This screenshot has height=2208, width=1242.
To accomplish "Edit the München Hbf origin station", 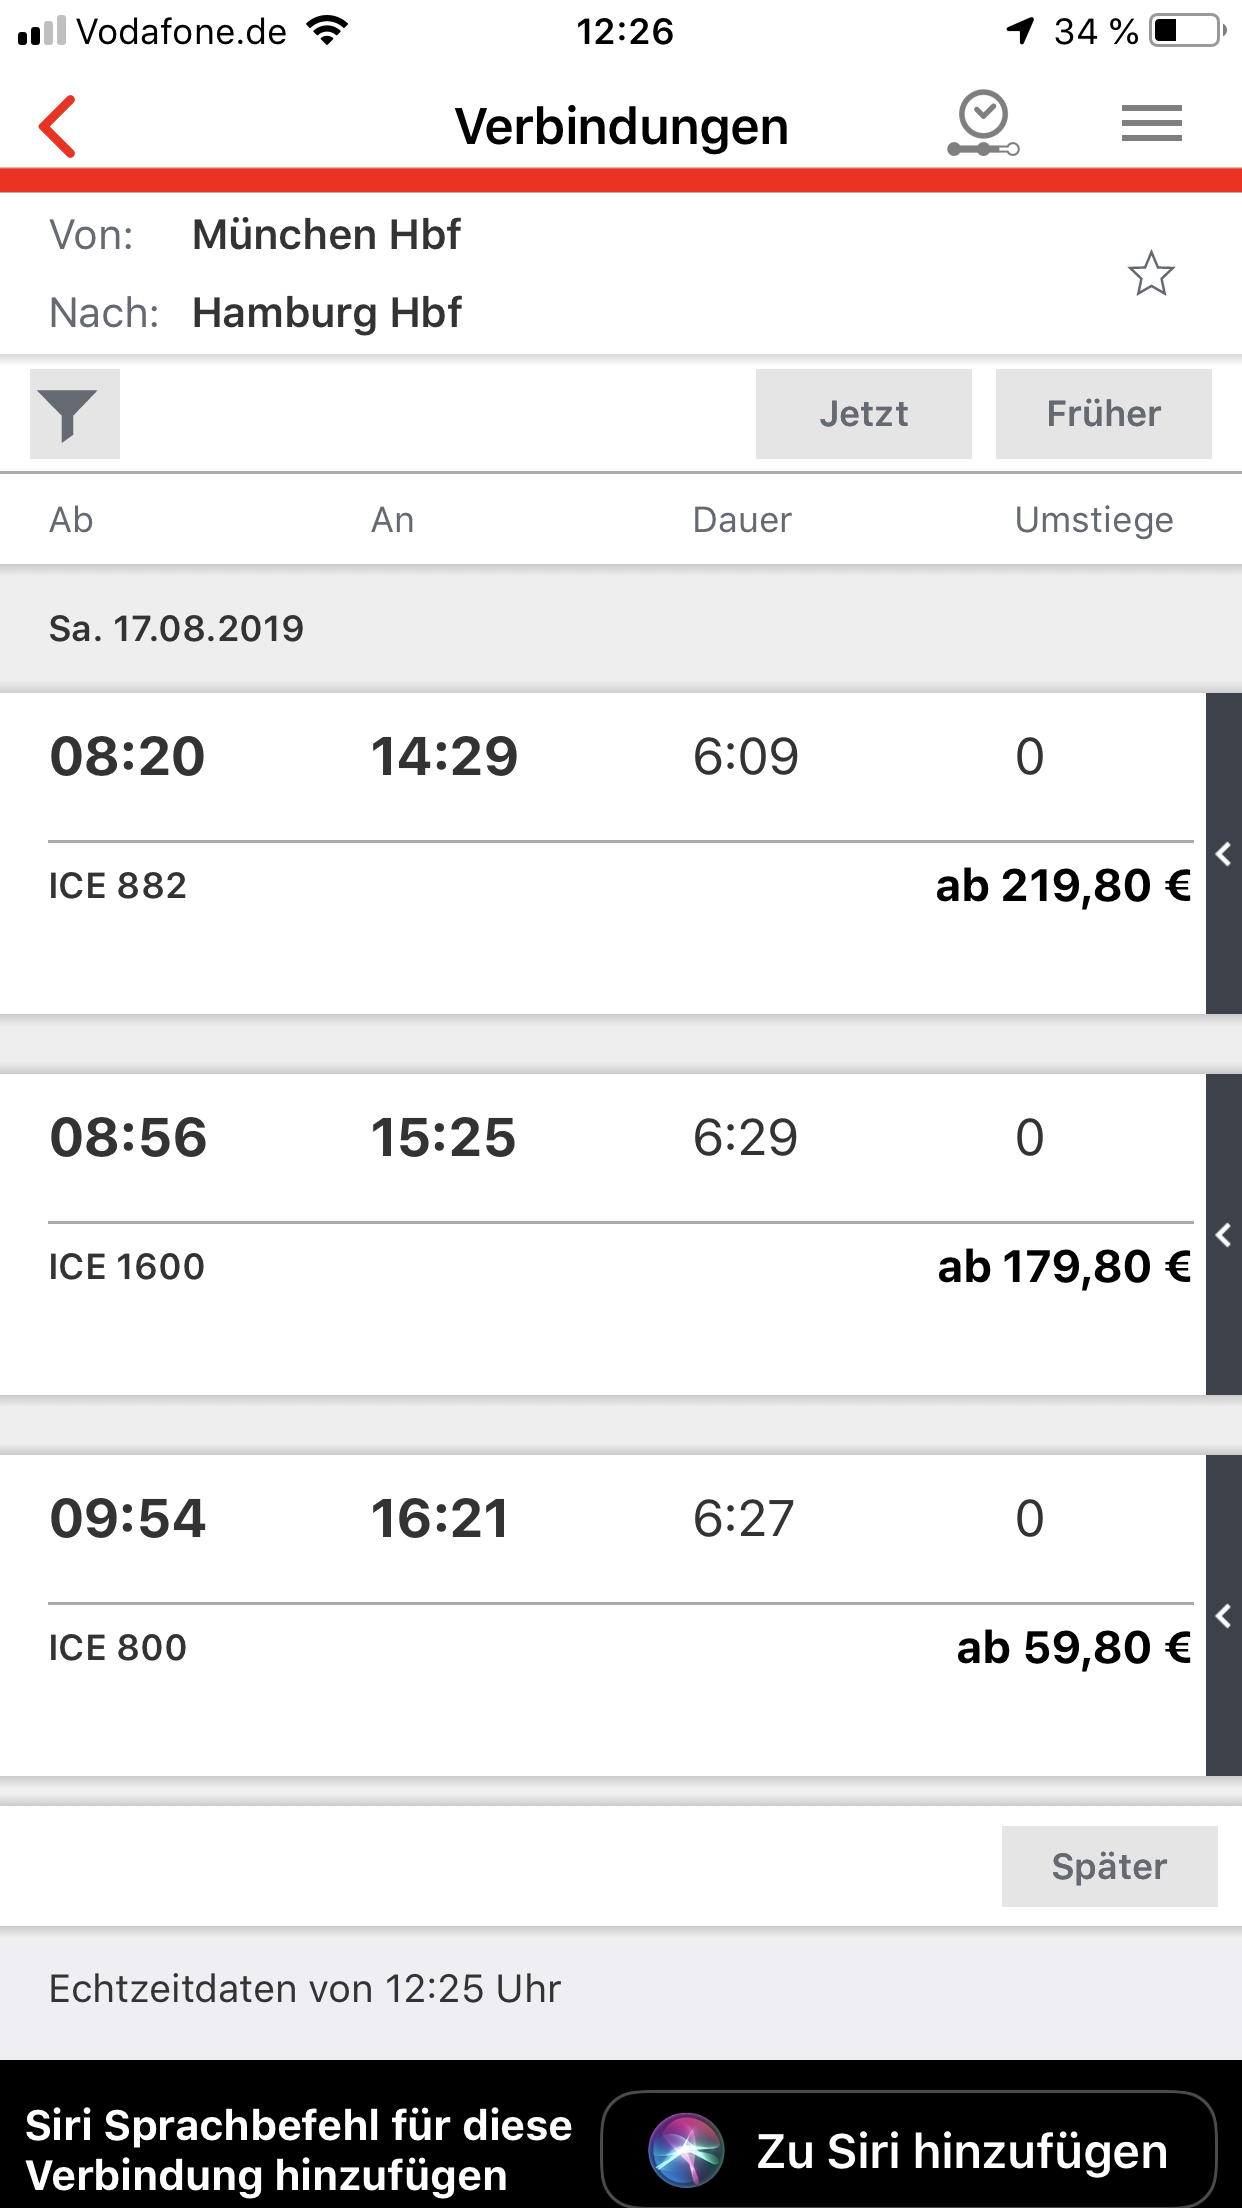I will [x=326, y=235].
